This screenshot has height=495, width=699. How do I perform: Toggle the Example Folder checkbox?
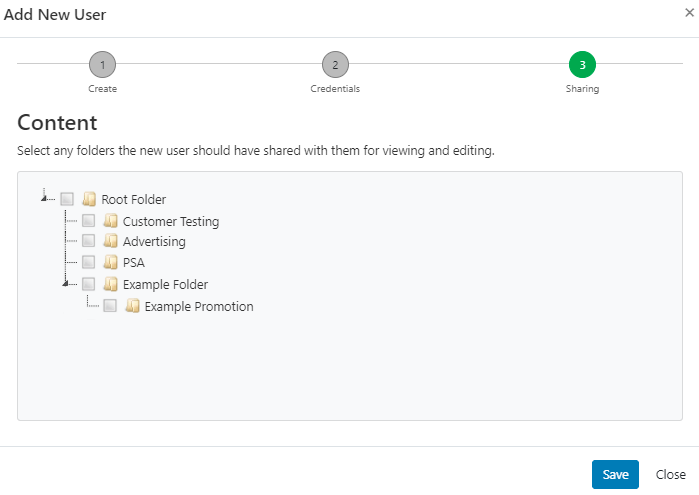pos(88,284)
